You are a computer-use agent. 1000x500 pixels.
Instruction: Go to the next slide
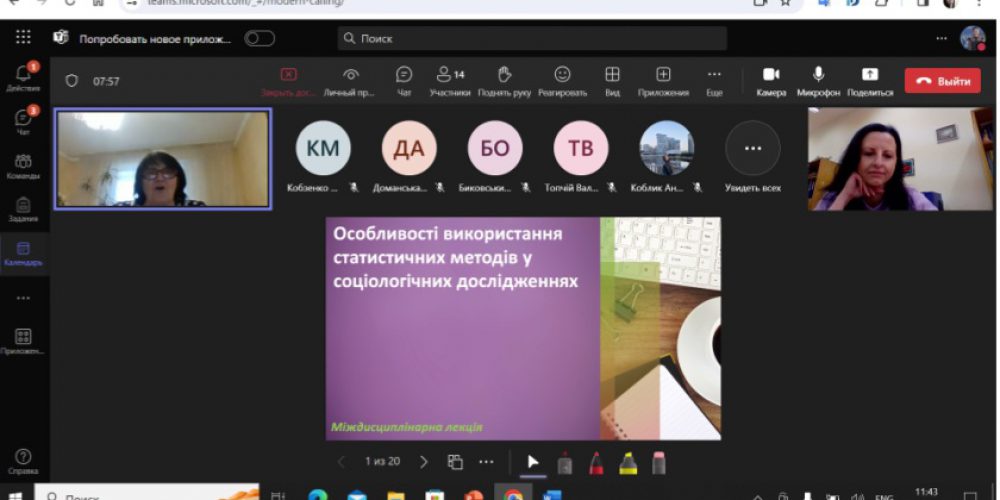(423, 462)
